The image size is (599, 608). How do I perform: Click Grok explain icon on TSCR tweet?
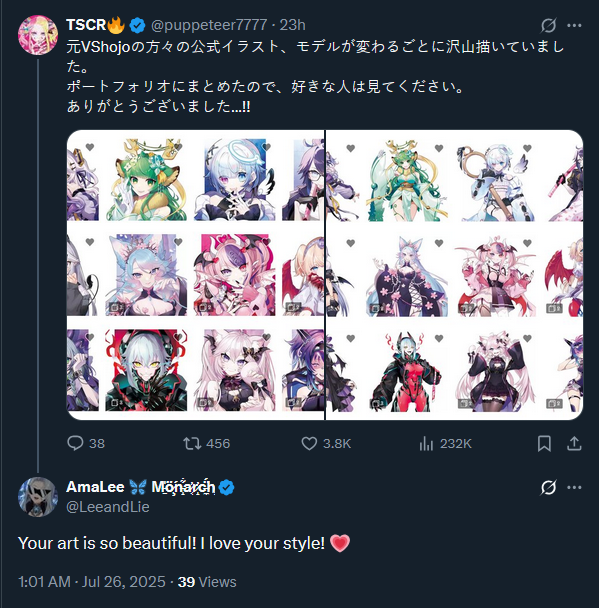(x=548, y=26)
